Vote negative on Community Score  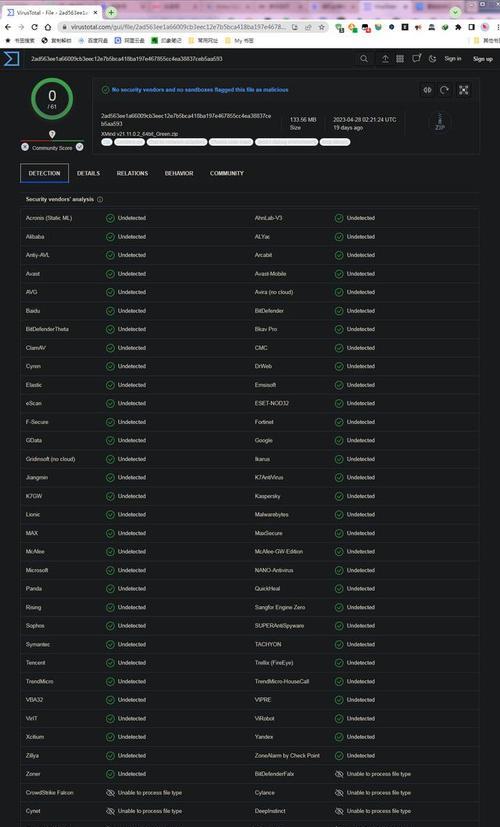click(25, 147)
